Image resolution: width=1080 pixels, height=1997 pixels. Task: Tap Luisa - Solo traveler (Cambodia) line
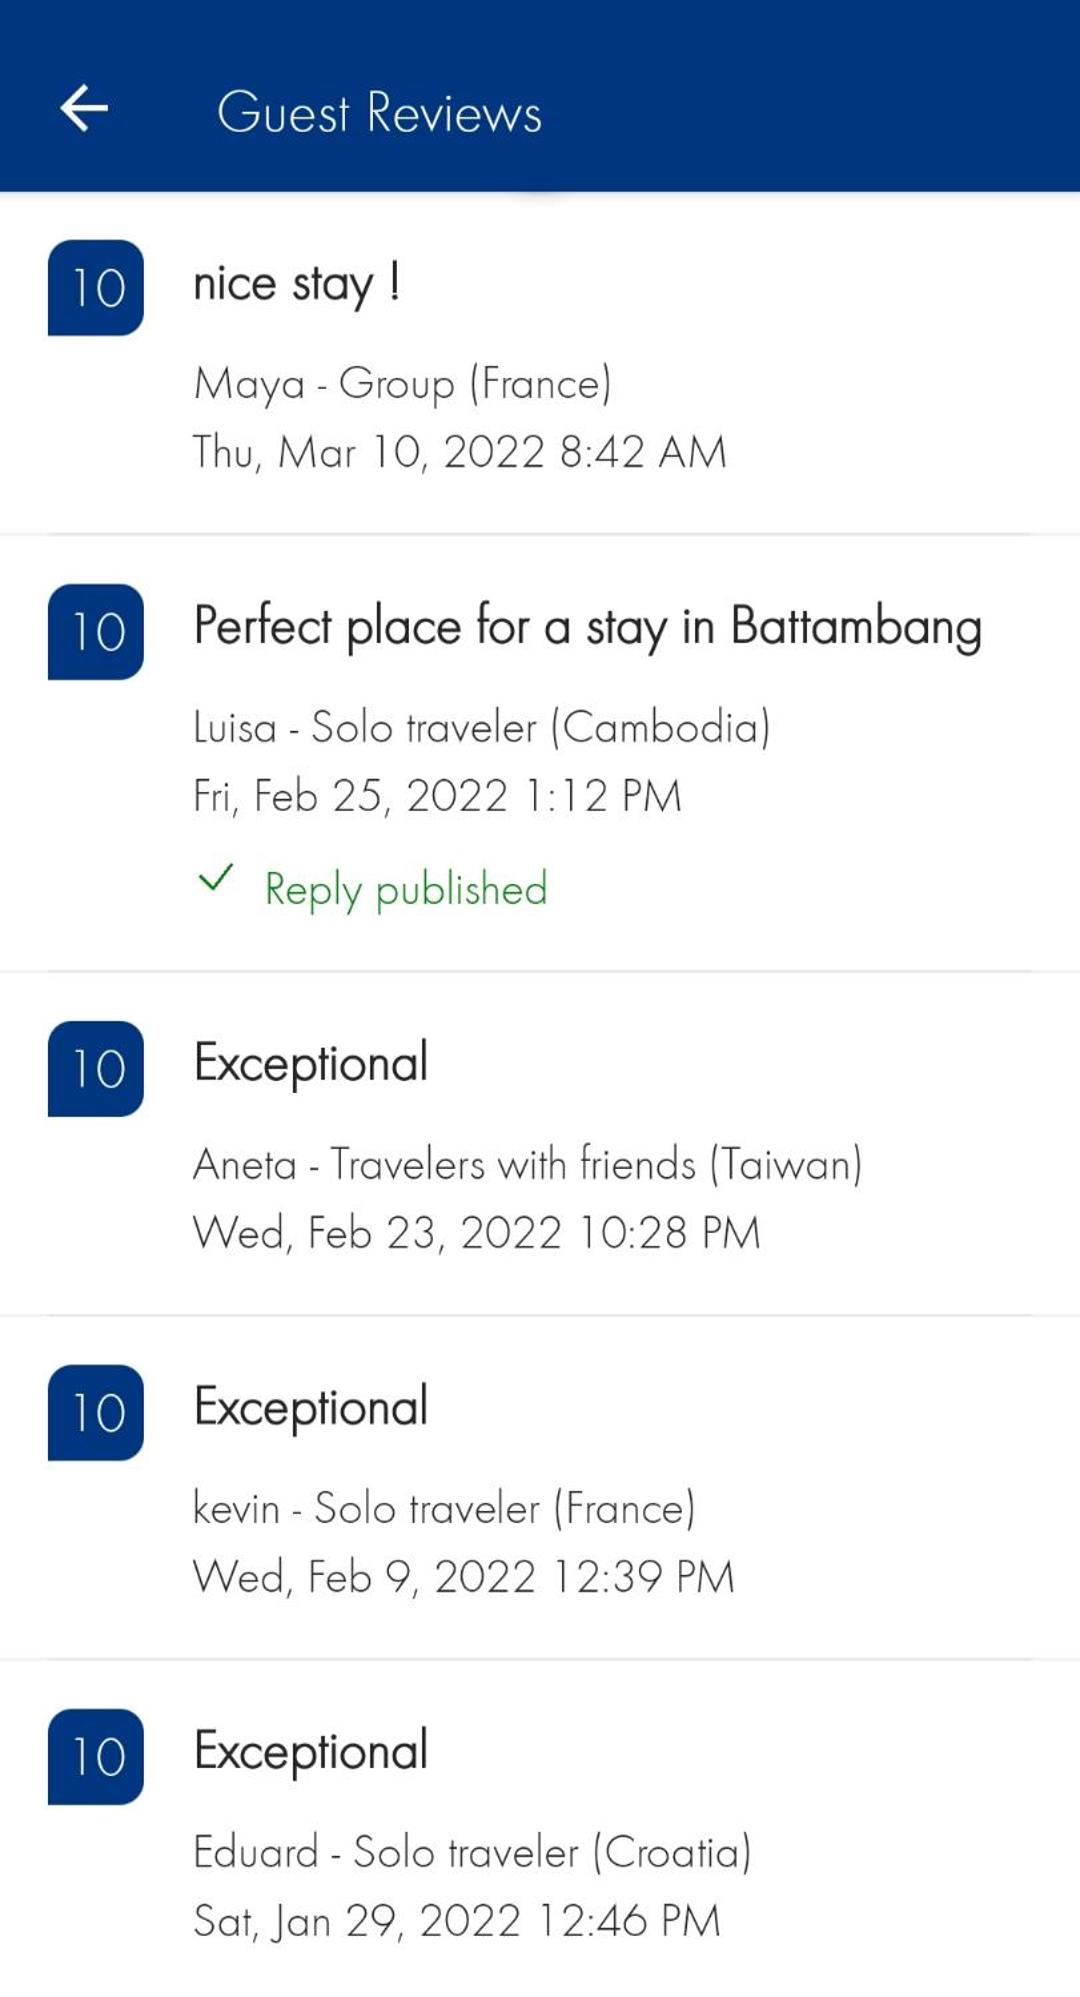[482, 727]
